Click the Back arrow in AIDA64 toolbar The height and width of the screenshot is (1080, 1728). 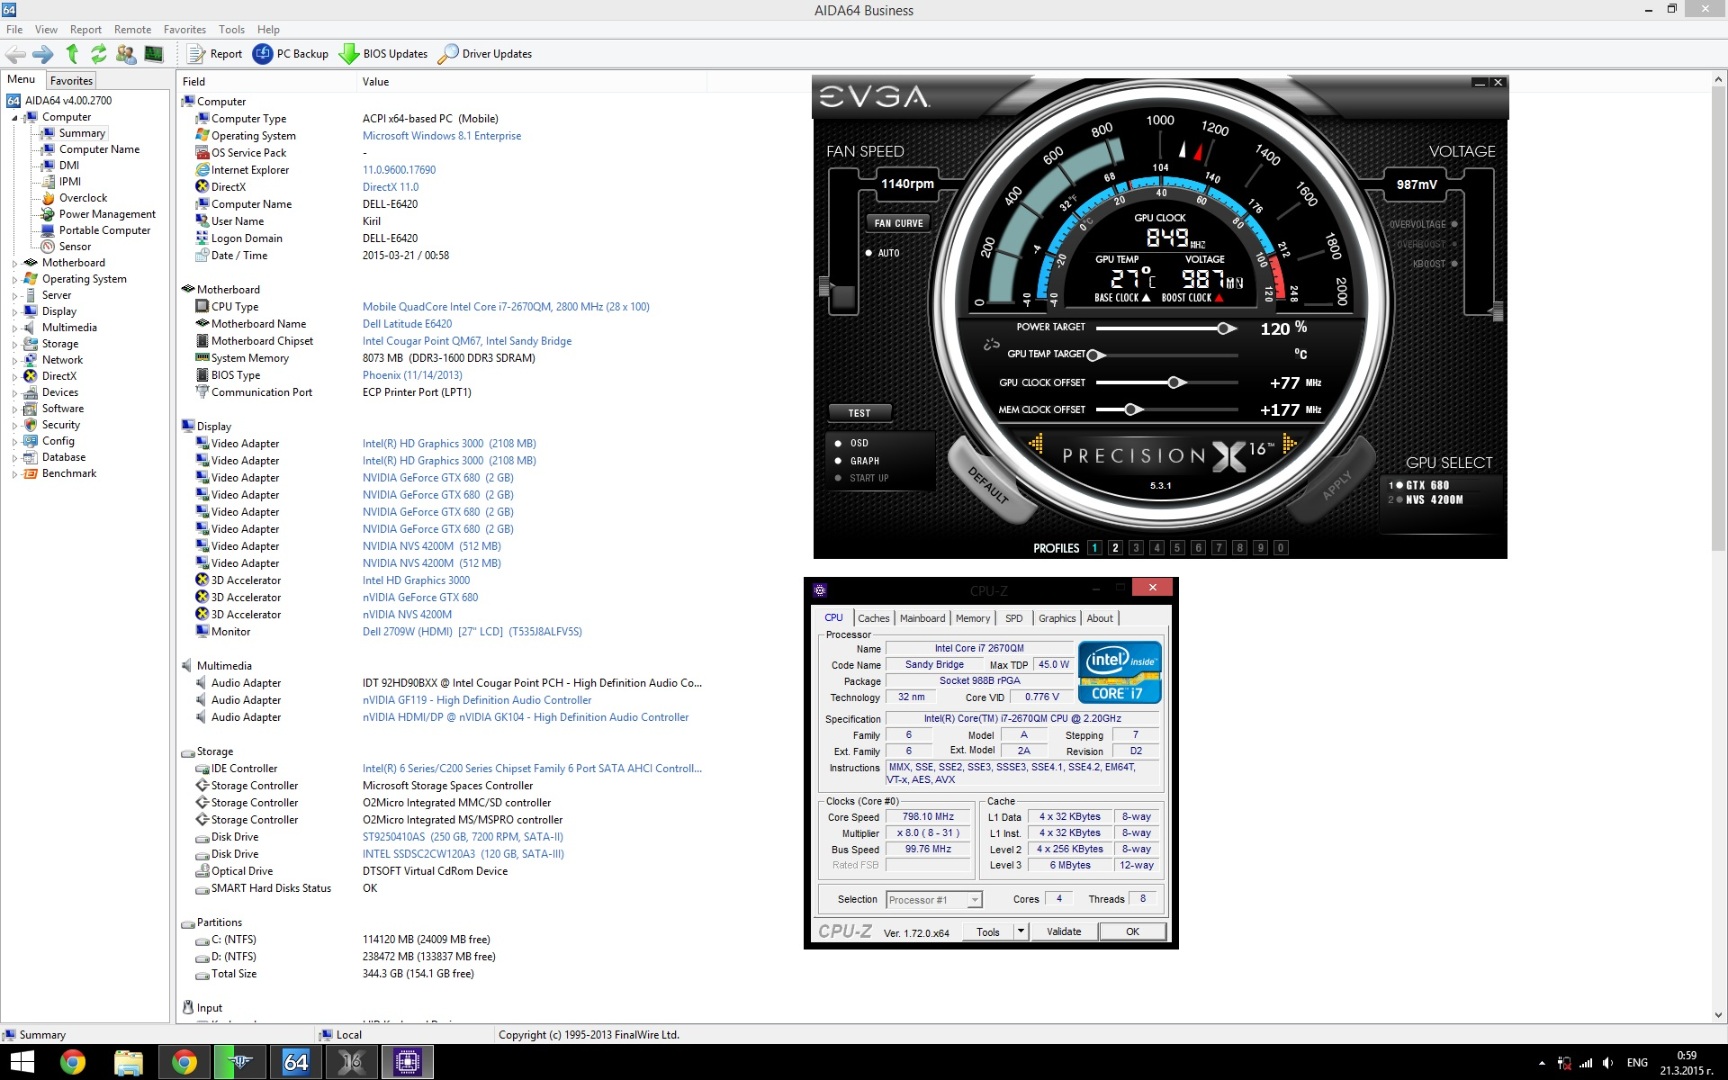(16, 54)
